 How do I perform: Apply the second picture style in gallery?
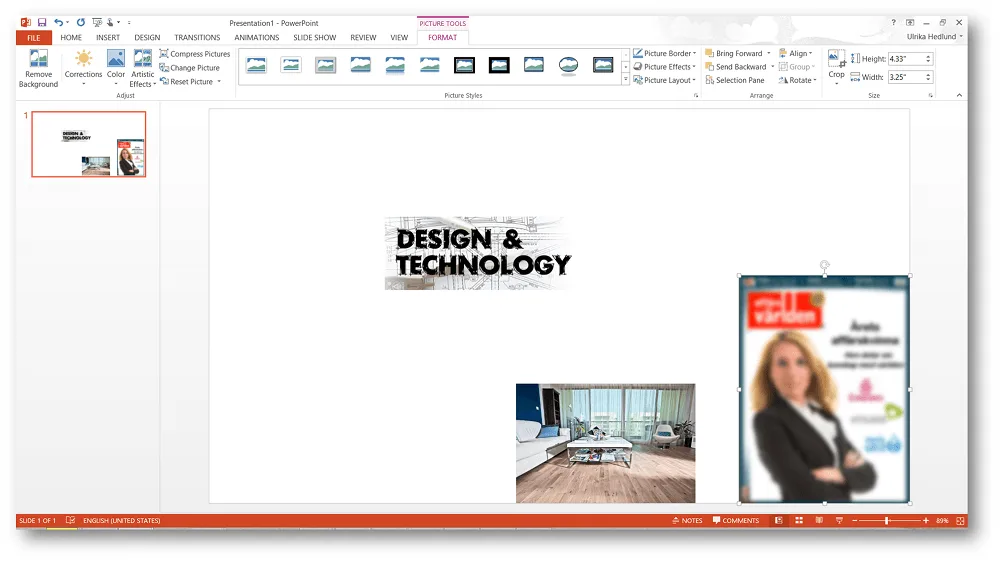[291, 65]
